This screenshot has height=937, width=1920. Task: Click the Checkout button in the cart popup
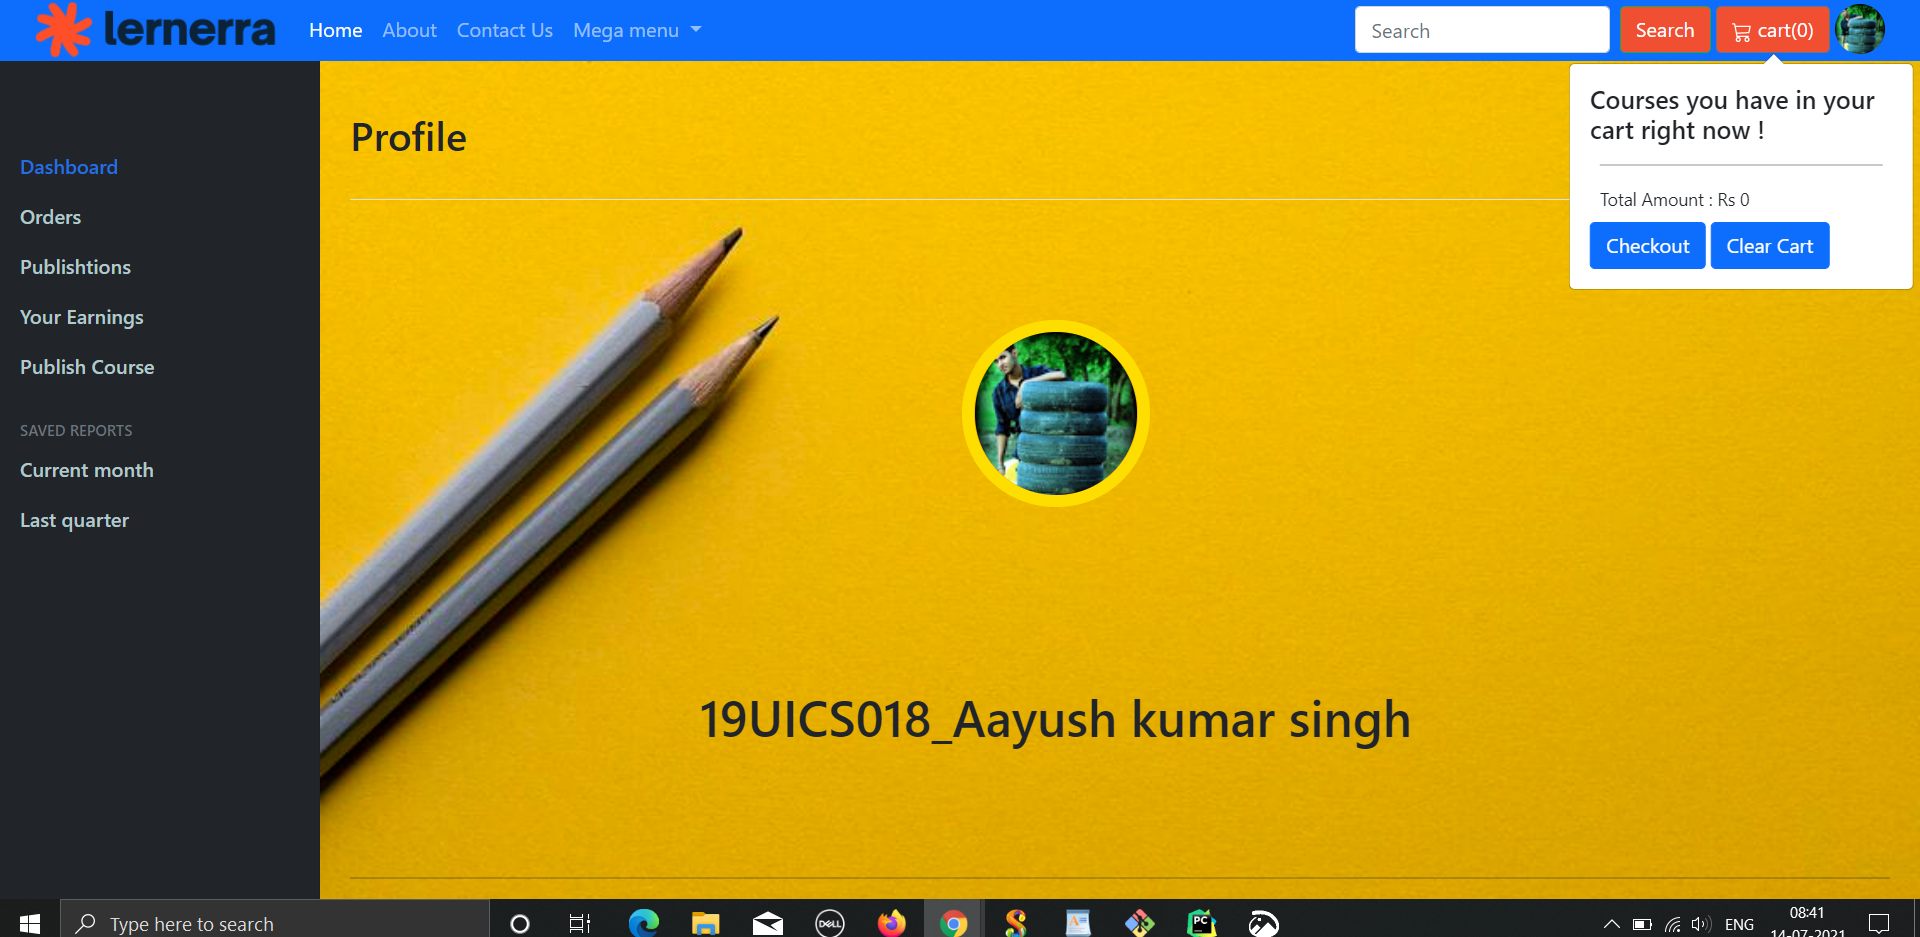(x=1646, y=245)
